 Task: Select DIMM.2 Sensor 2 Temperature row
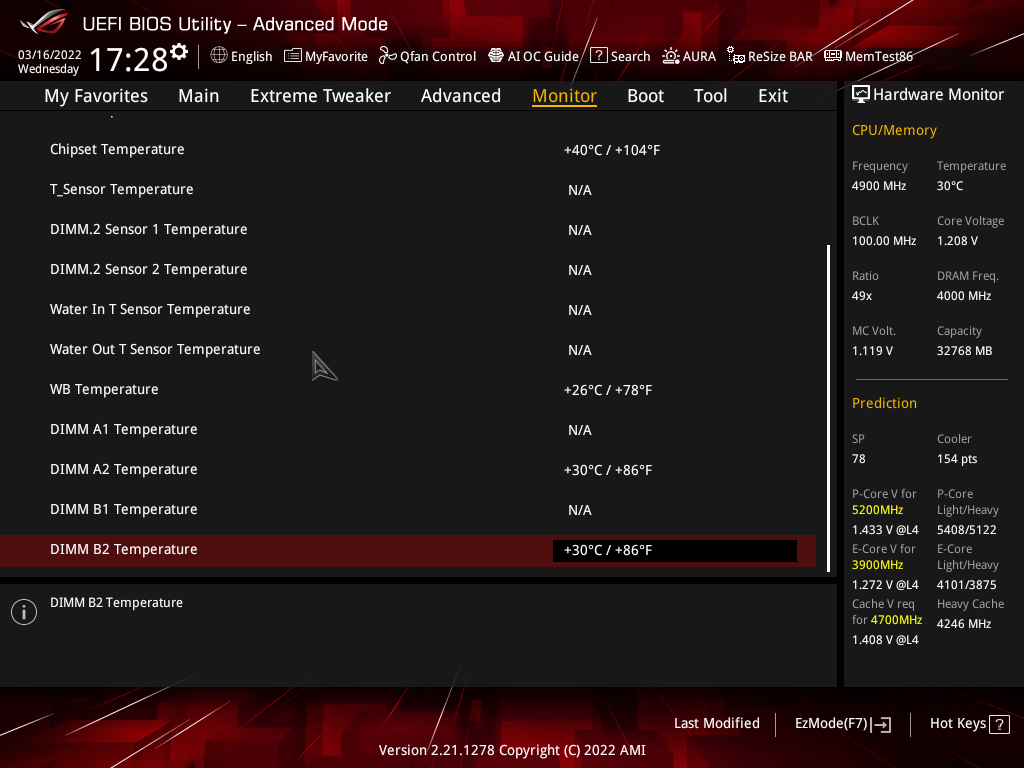click(408, 269)
